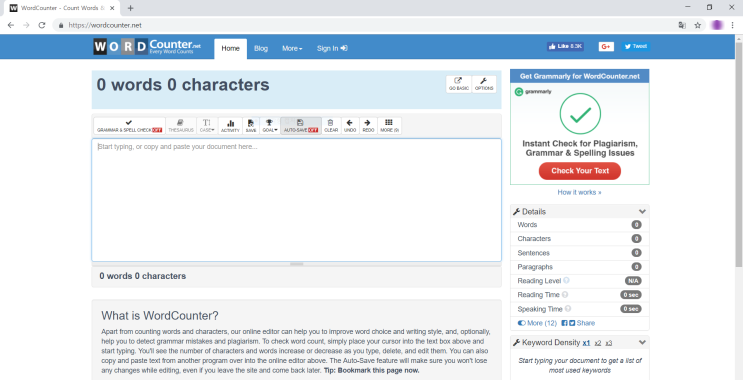Click the site security lock icon
The height and width of the screenshot is (380, 743).
coord(61,25)
